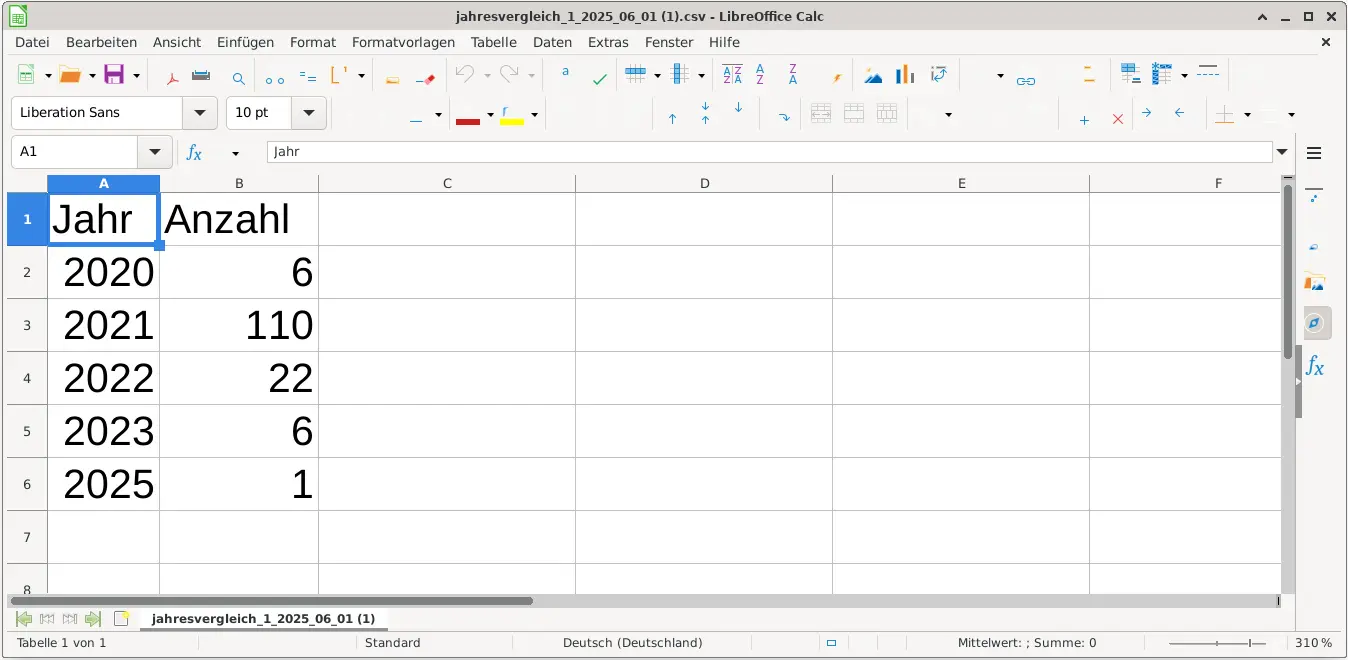Image resolution: width=1348 pixels, height=660 pixels.
Task: Toggle the sidebar hide handle
Action: [1298, 381]
